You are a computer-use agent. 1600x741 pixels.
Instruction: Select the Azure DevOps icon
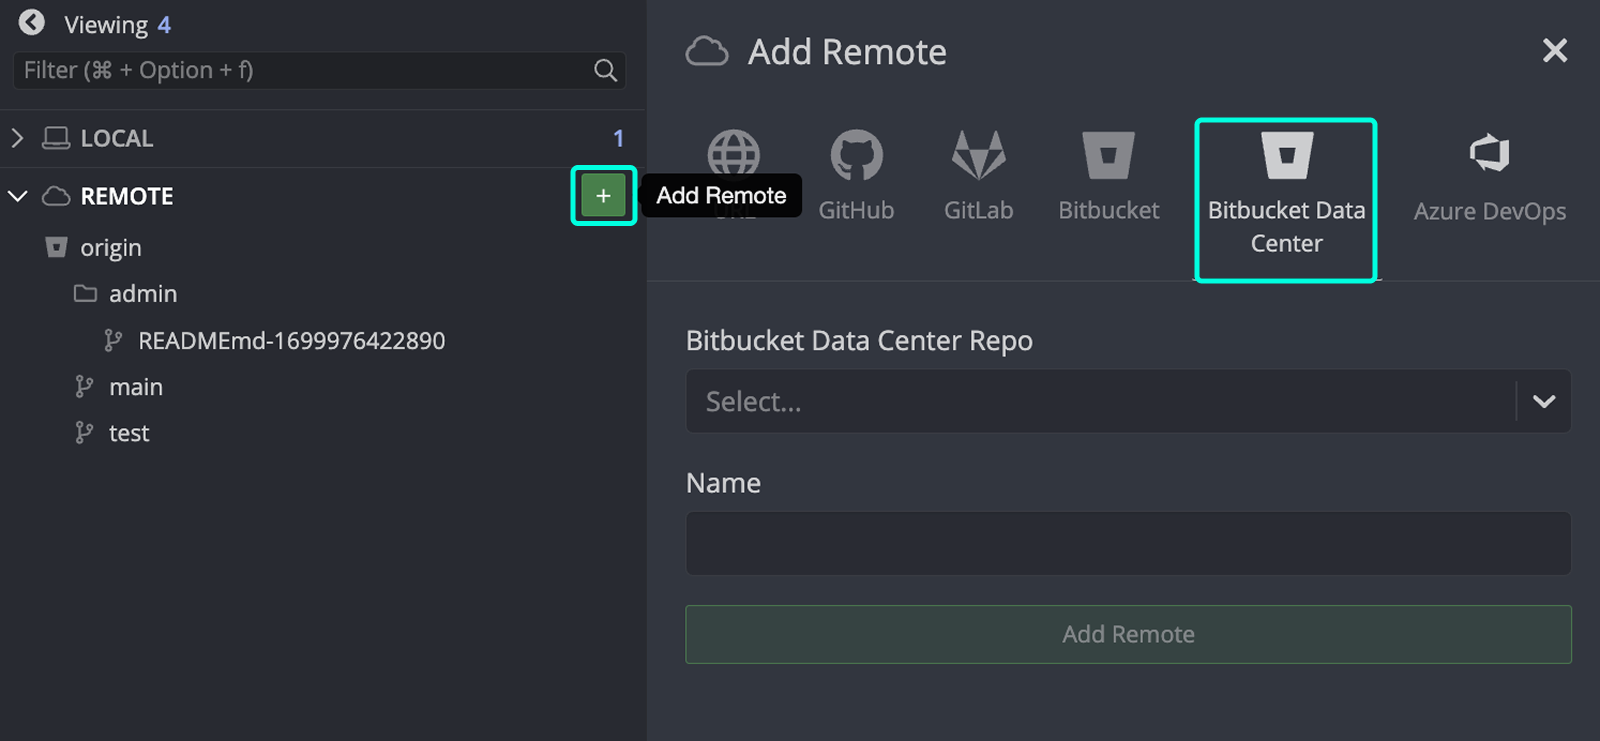[x=1489, y=155]
